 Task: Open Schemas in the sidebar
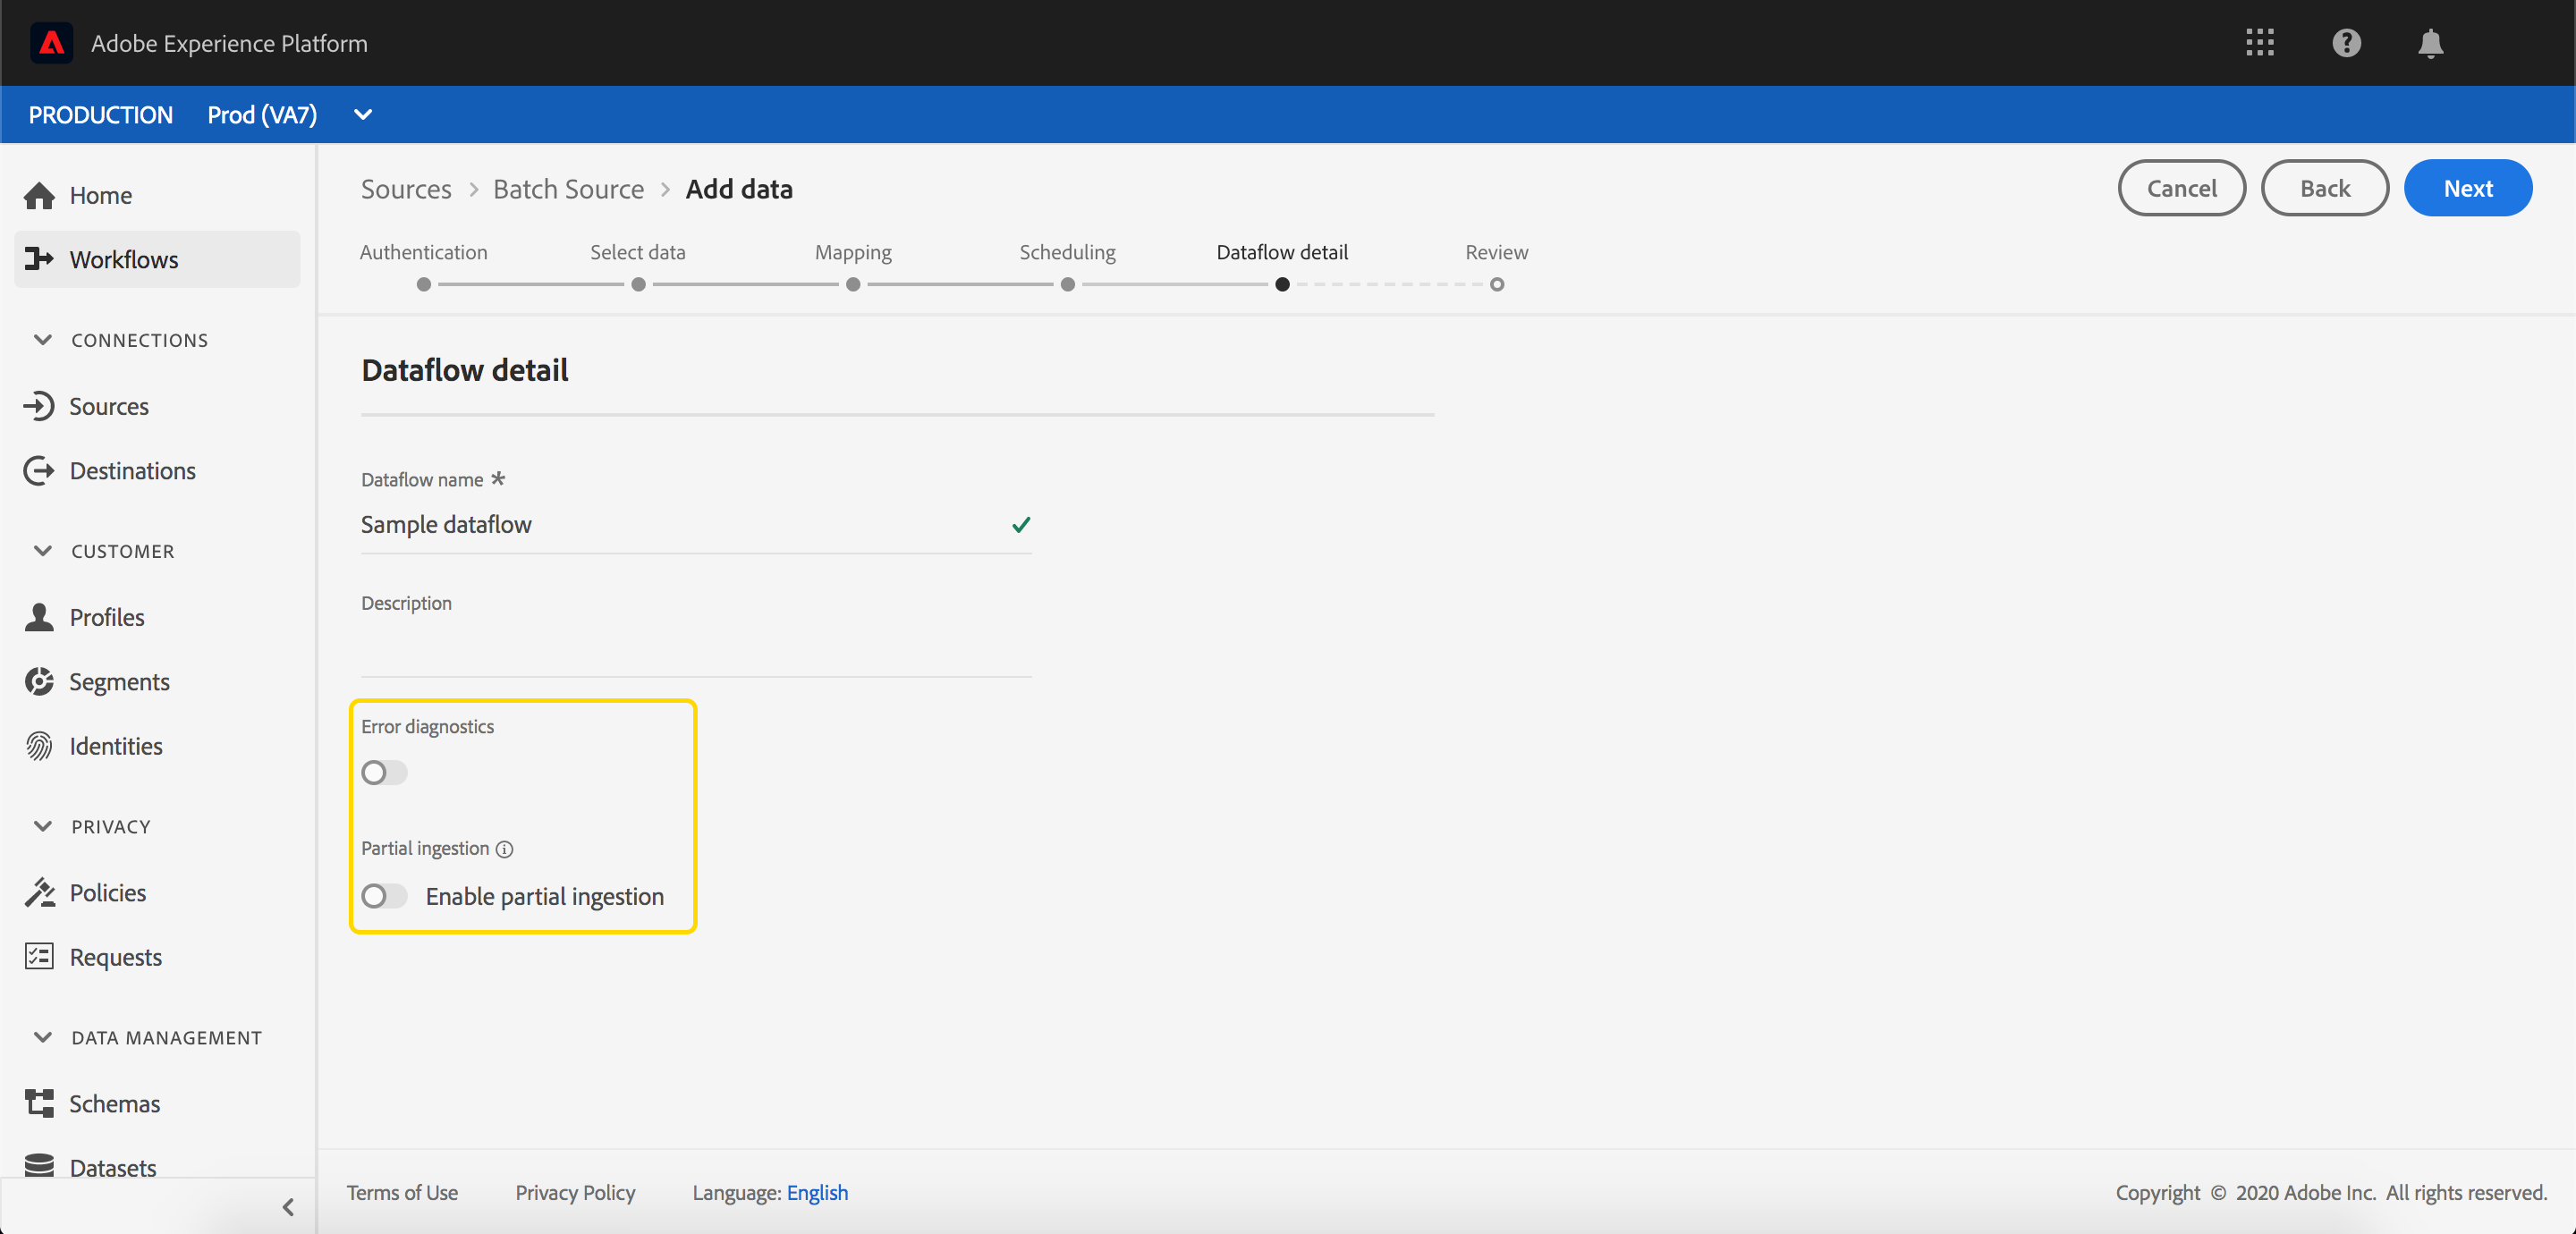pos(114,1103)
